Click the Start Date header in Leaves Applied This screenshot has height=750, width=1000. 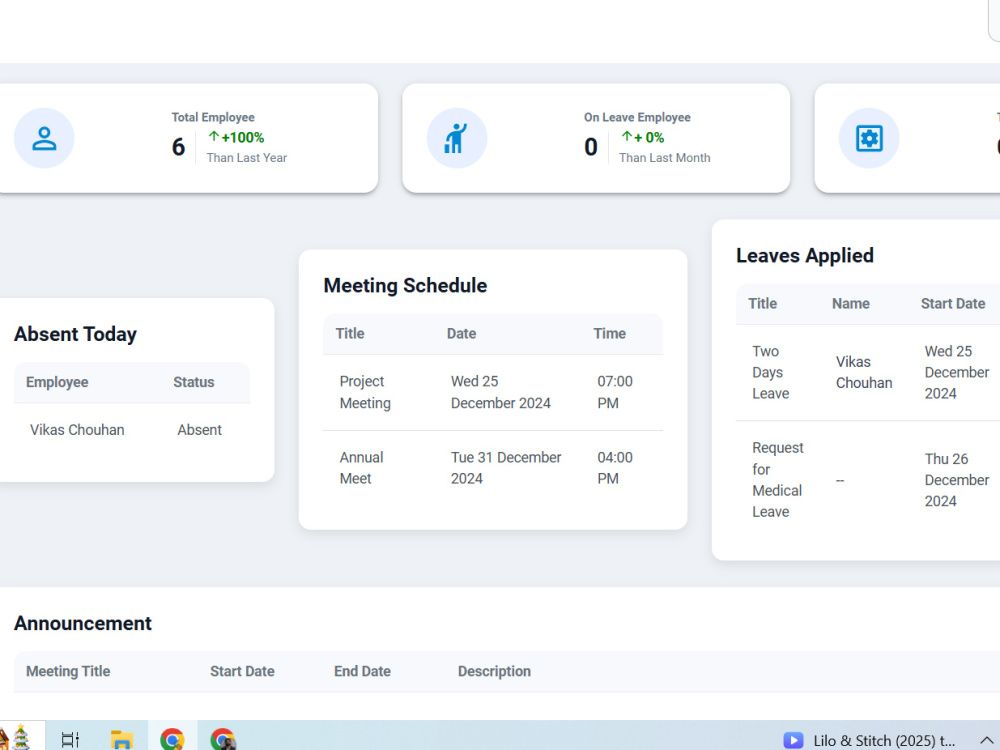click(x=953, y=304)
